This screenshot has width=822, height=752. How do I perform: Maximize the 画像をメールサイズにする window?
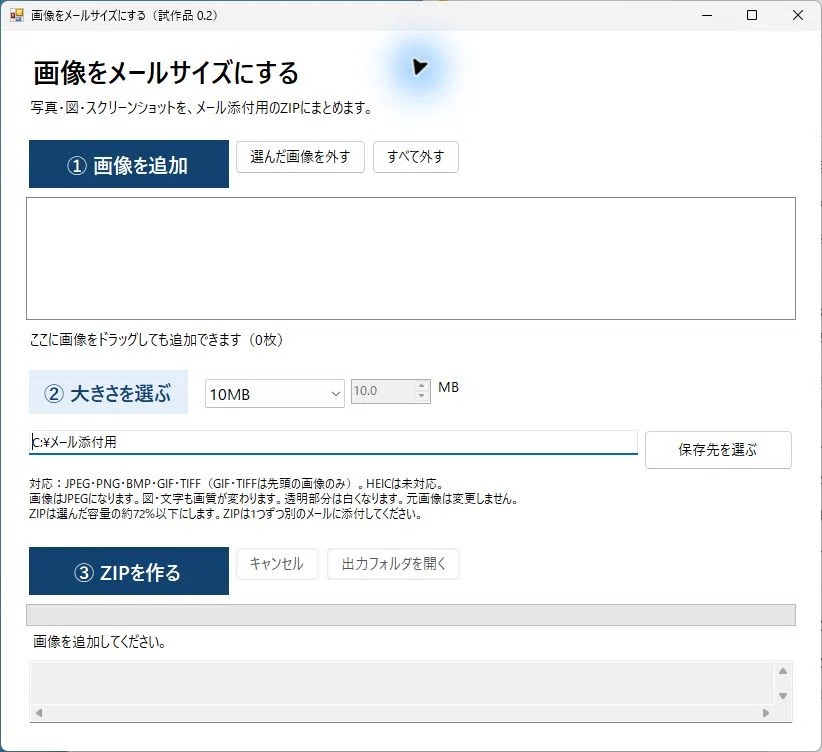pyautogui.click(x=752, y=15)
